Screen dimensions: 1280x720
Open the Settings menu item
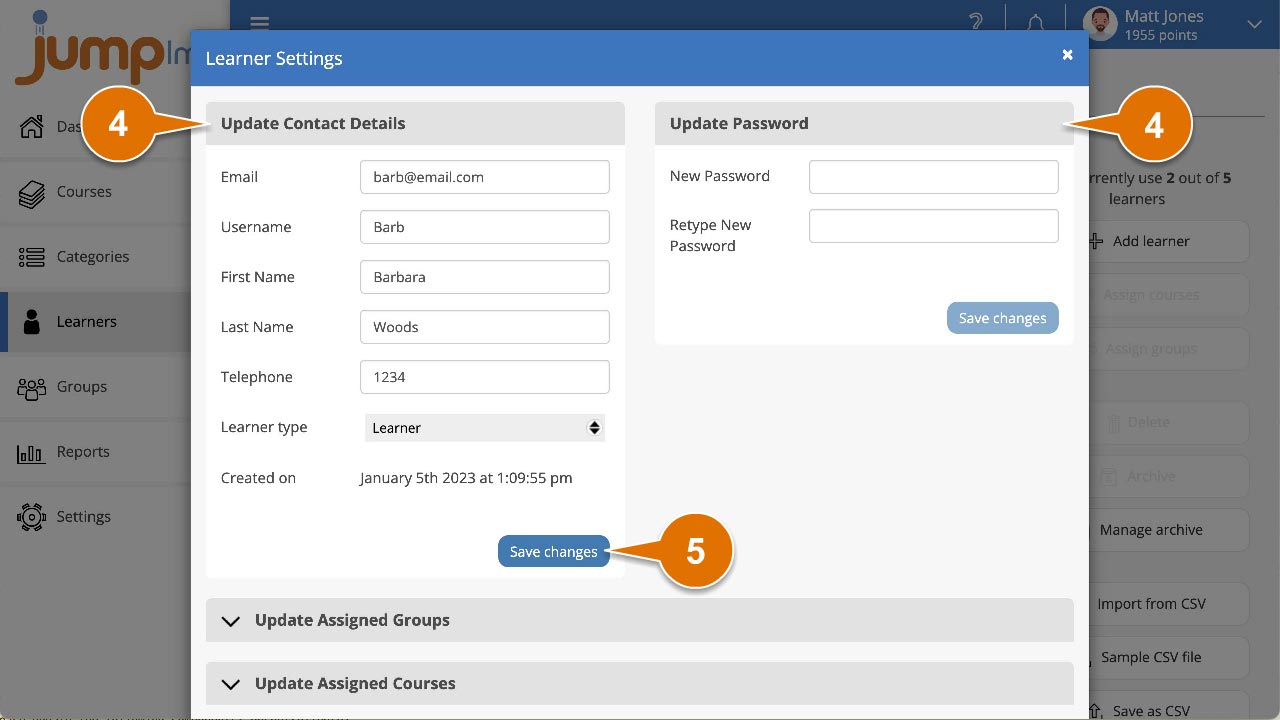(x=84, y=516)
